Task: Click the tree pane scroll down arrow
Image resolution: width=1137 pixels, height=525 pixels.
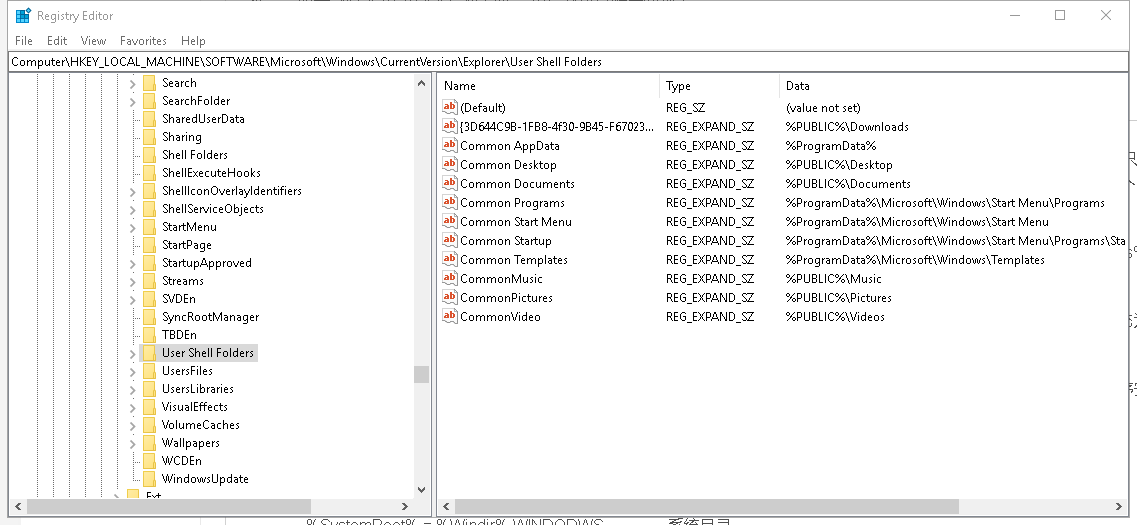Action: tap(421, 490)
